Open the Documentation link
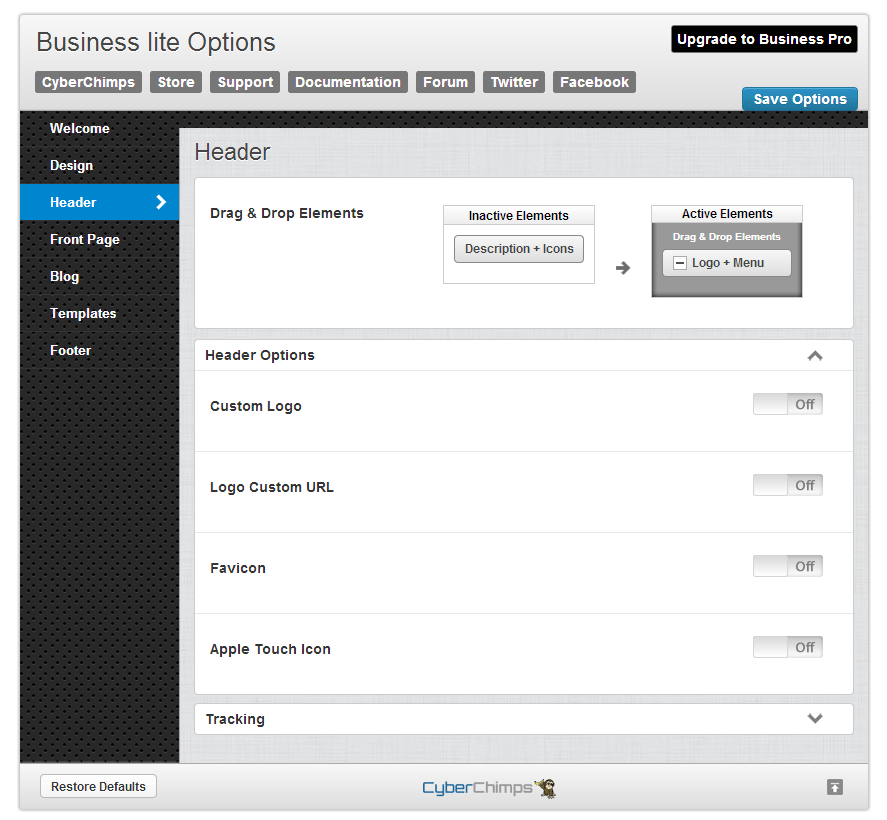The height and width of the screenshot is (820, 887). (348, 82)
